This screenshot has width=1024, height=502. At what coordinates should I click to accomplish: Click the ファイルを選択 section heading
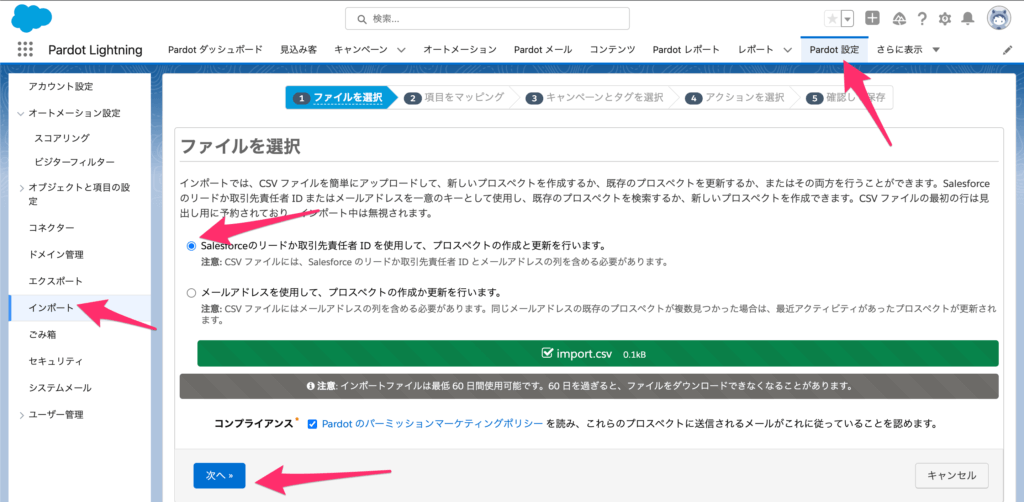(x=240, y=146)
